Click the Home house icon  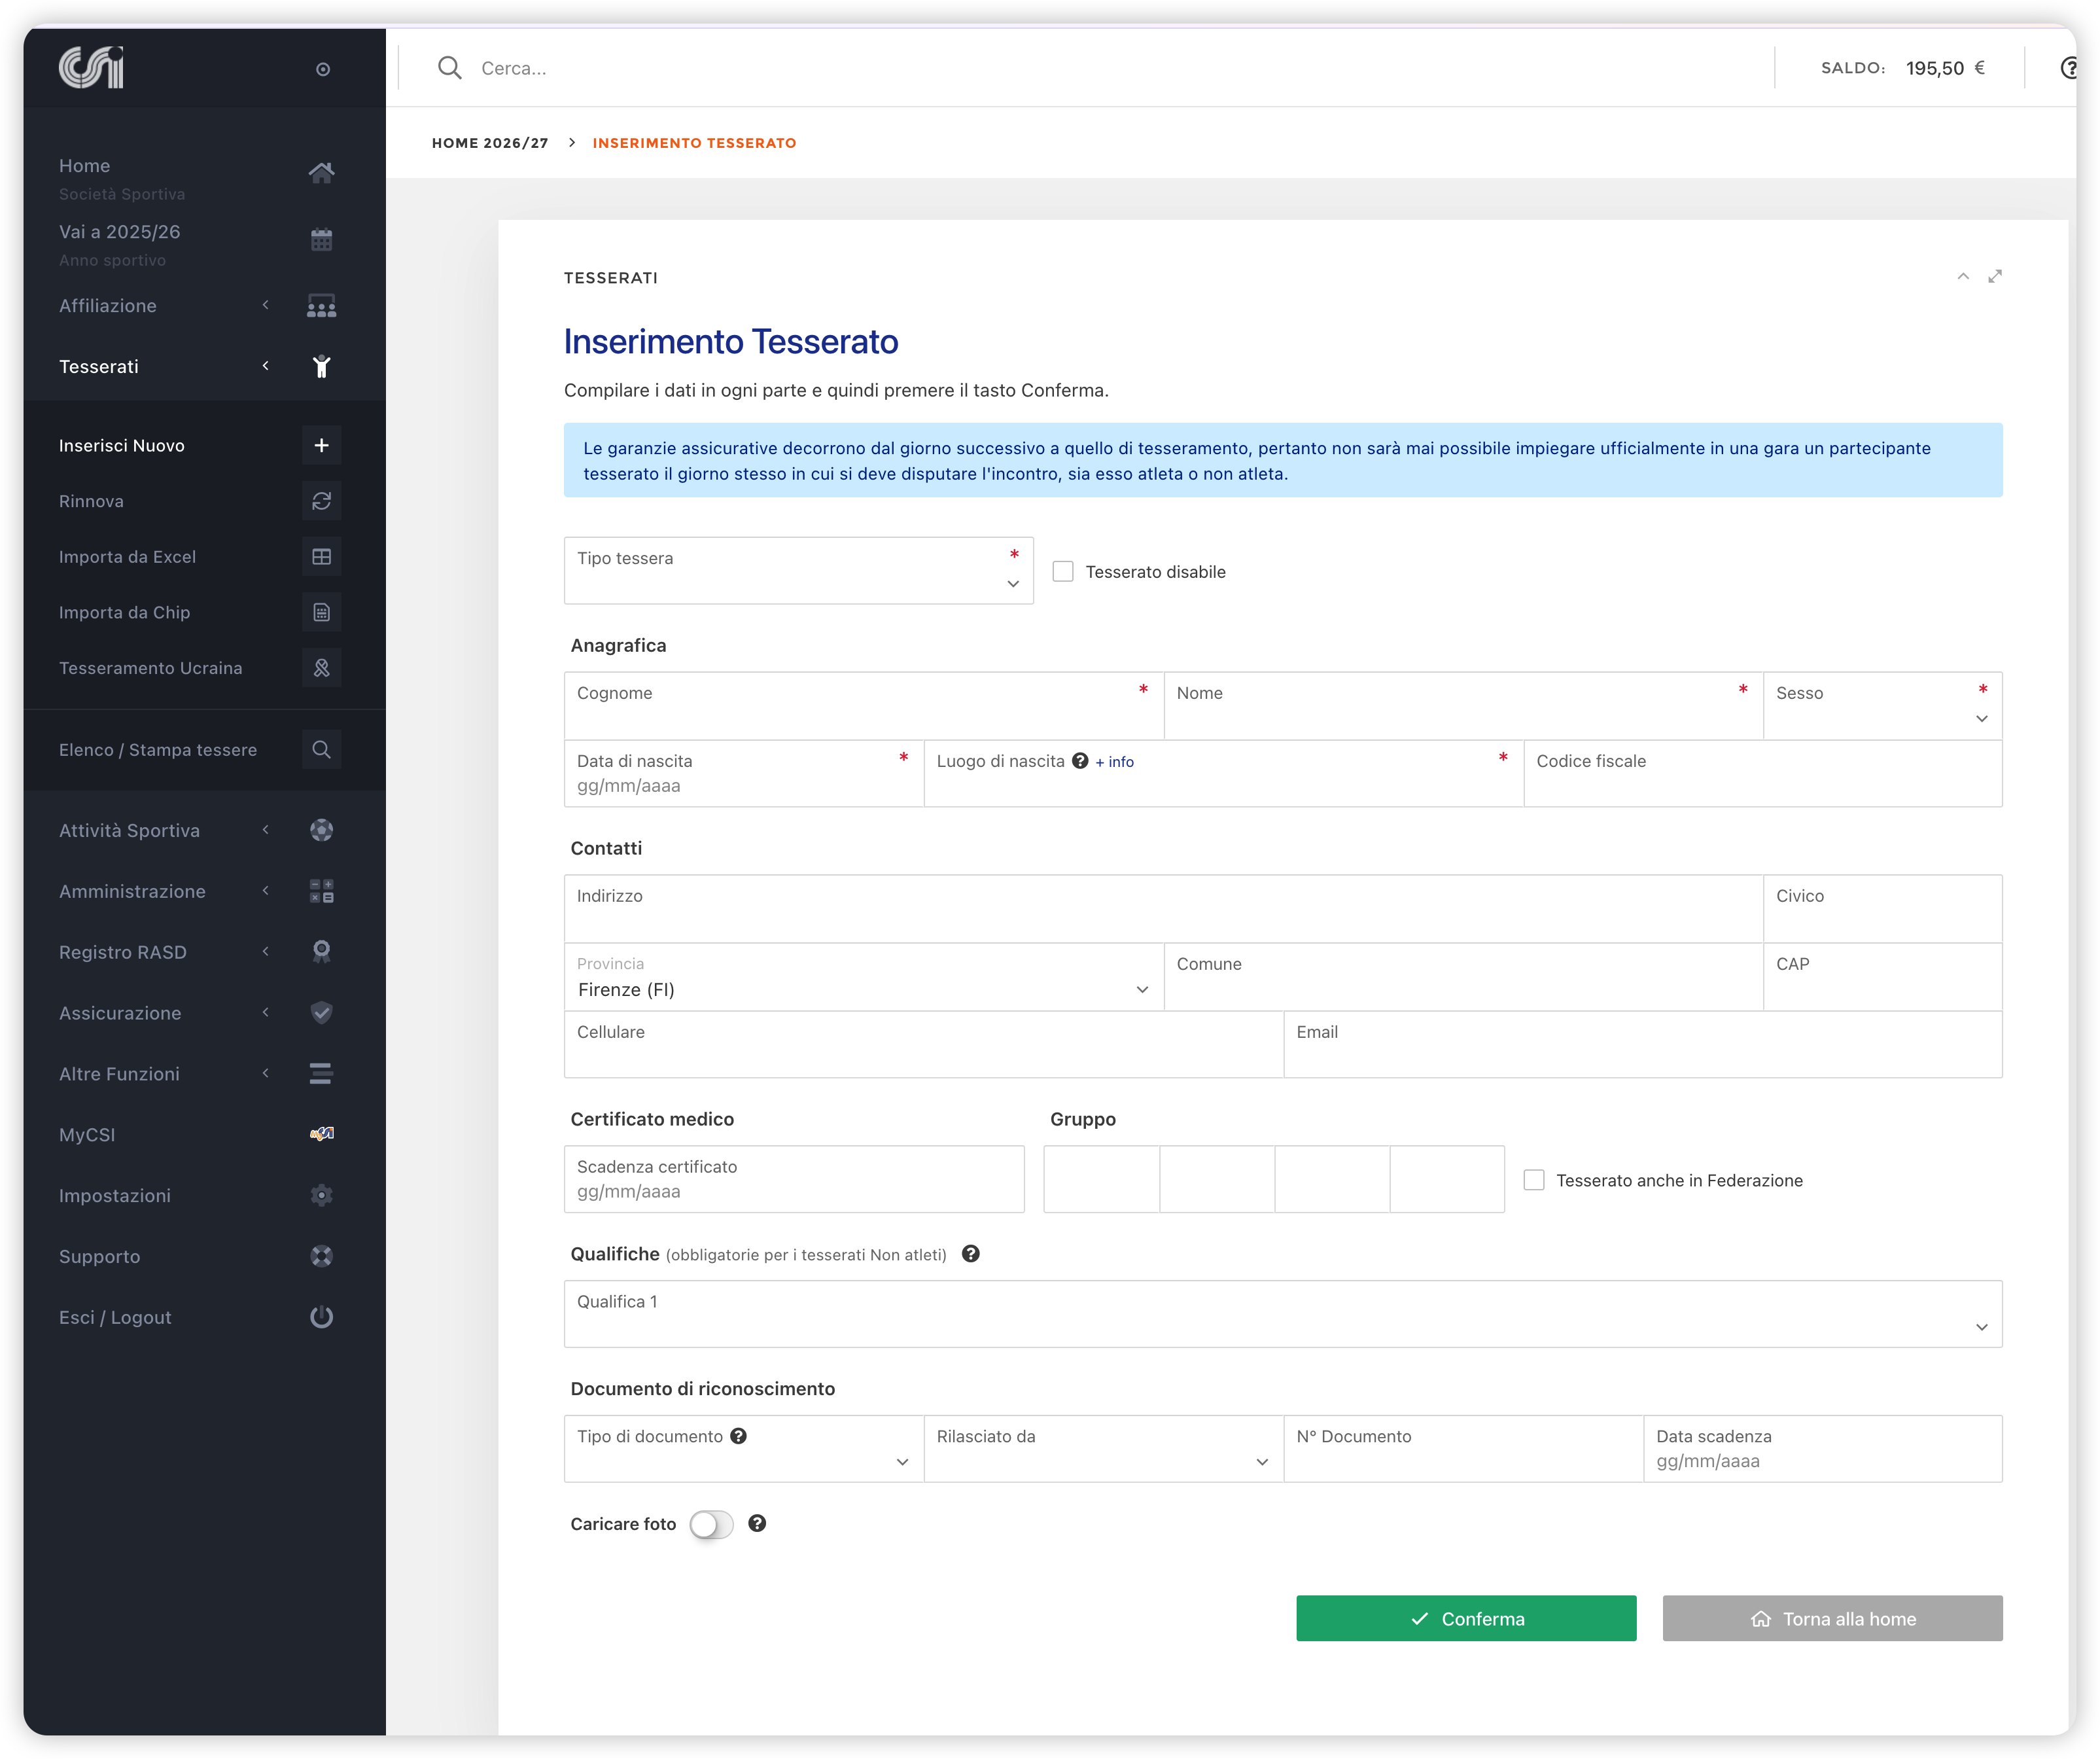tap(321, 172)
